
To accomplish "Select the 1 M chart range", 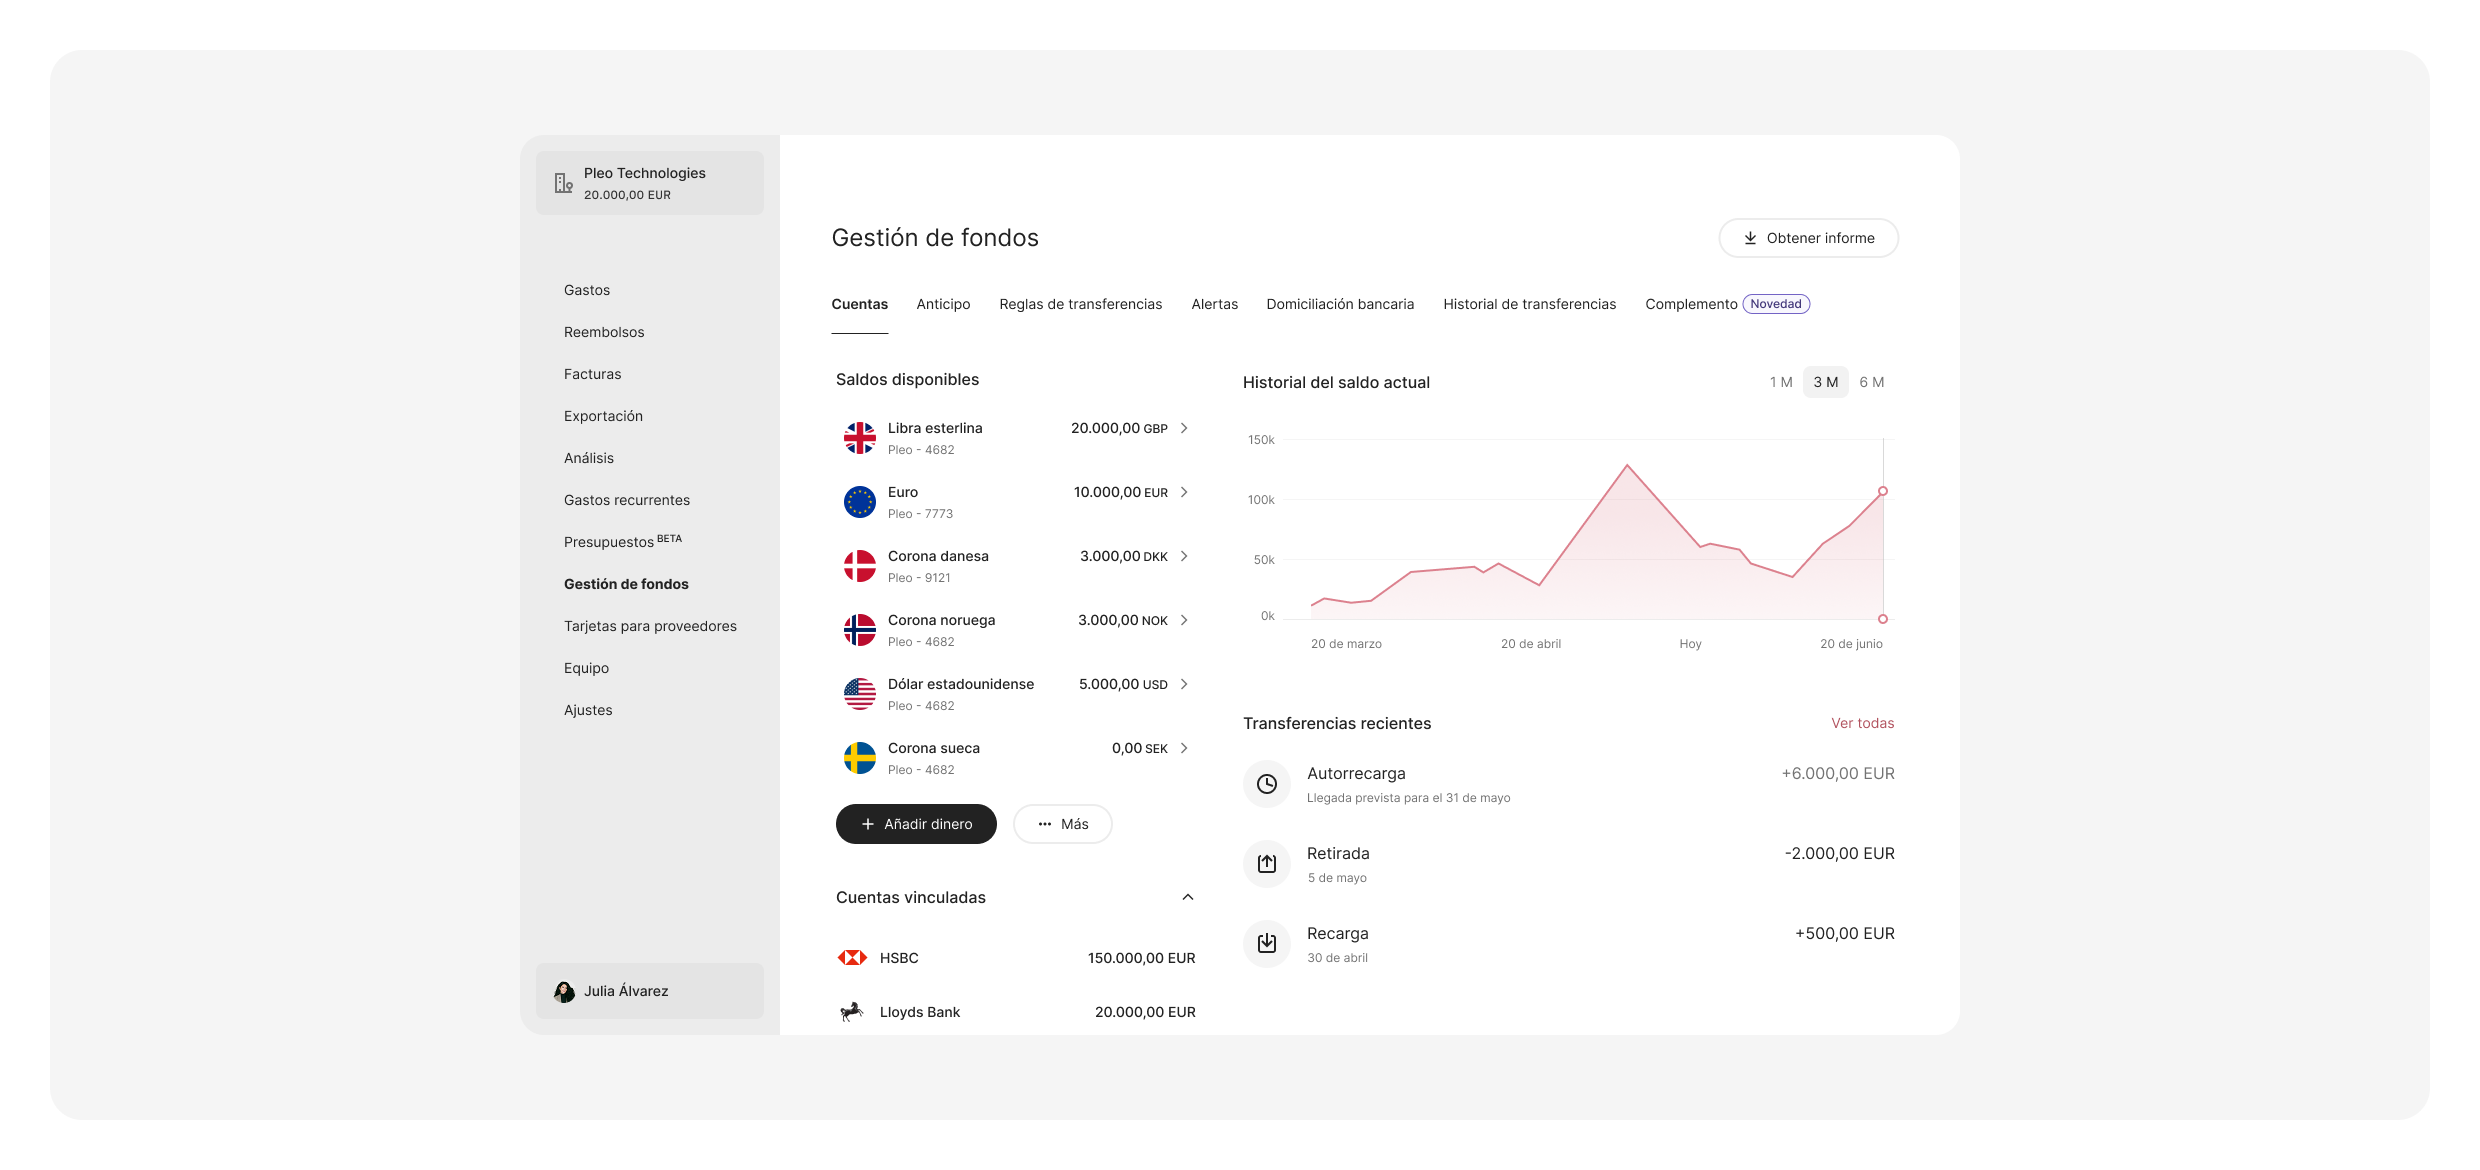I will click(x=1780, y=382).
